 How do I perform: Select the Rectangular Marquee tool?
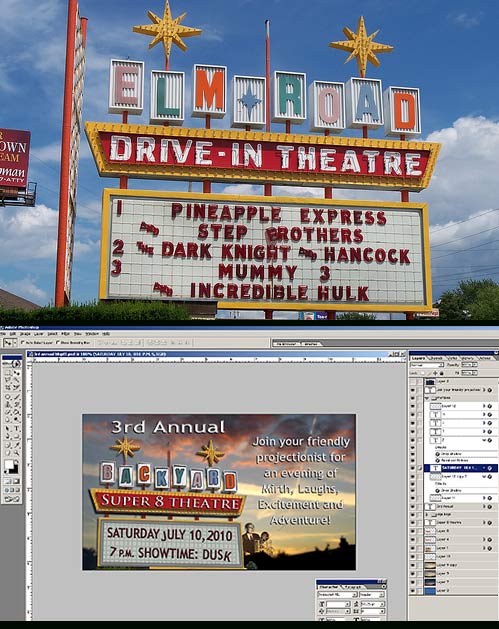point(7,372)
